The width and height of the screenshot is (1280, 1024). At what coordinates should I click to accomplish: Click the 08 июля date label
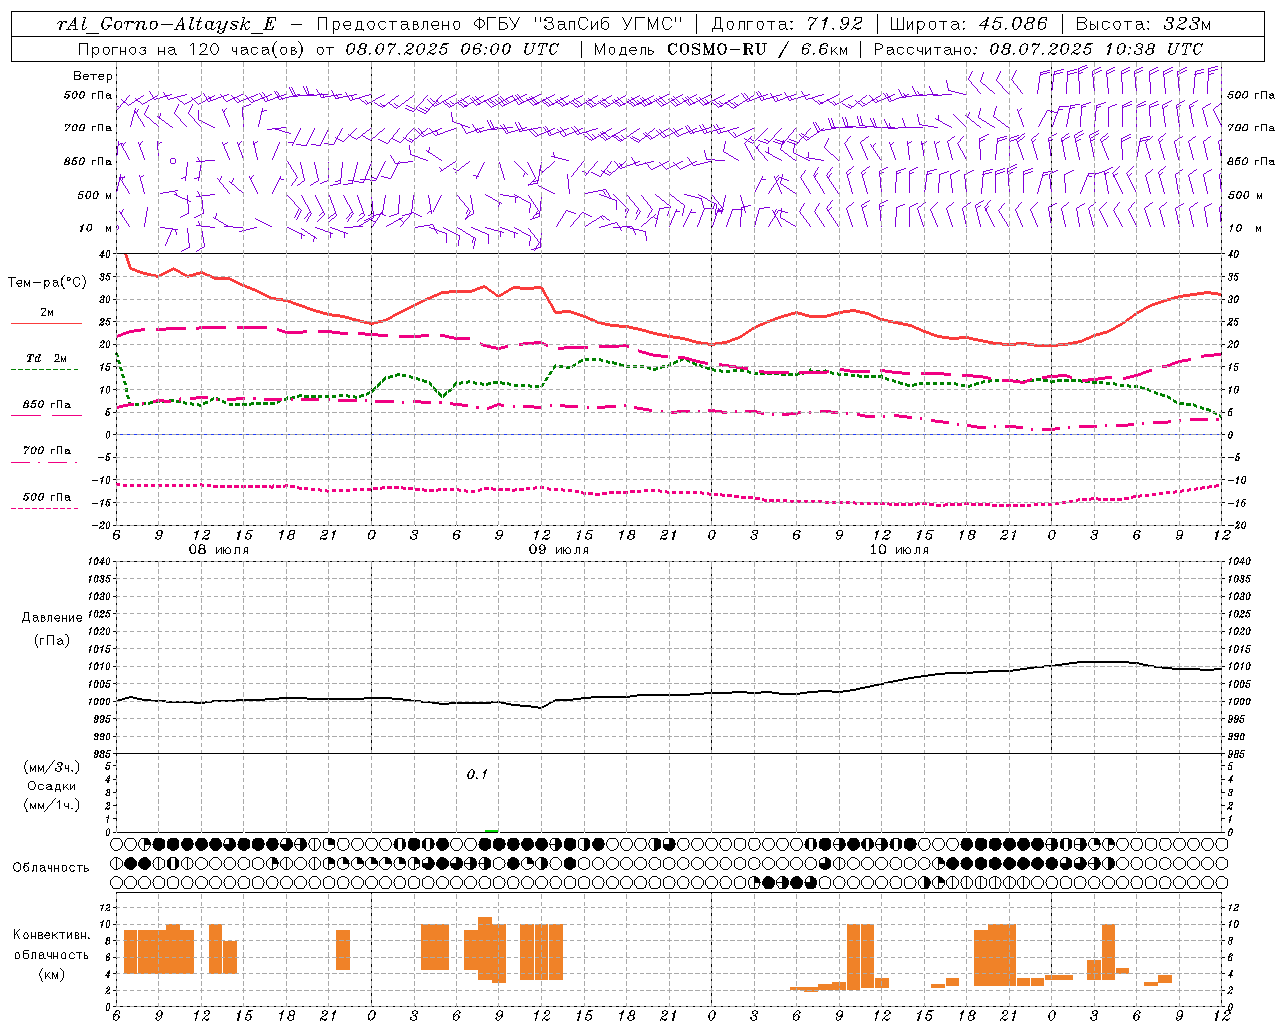219,550
